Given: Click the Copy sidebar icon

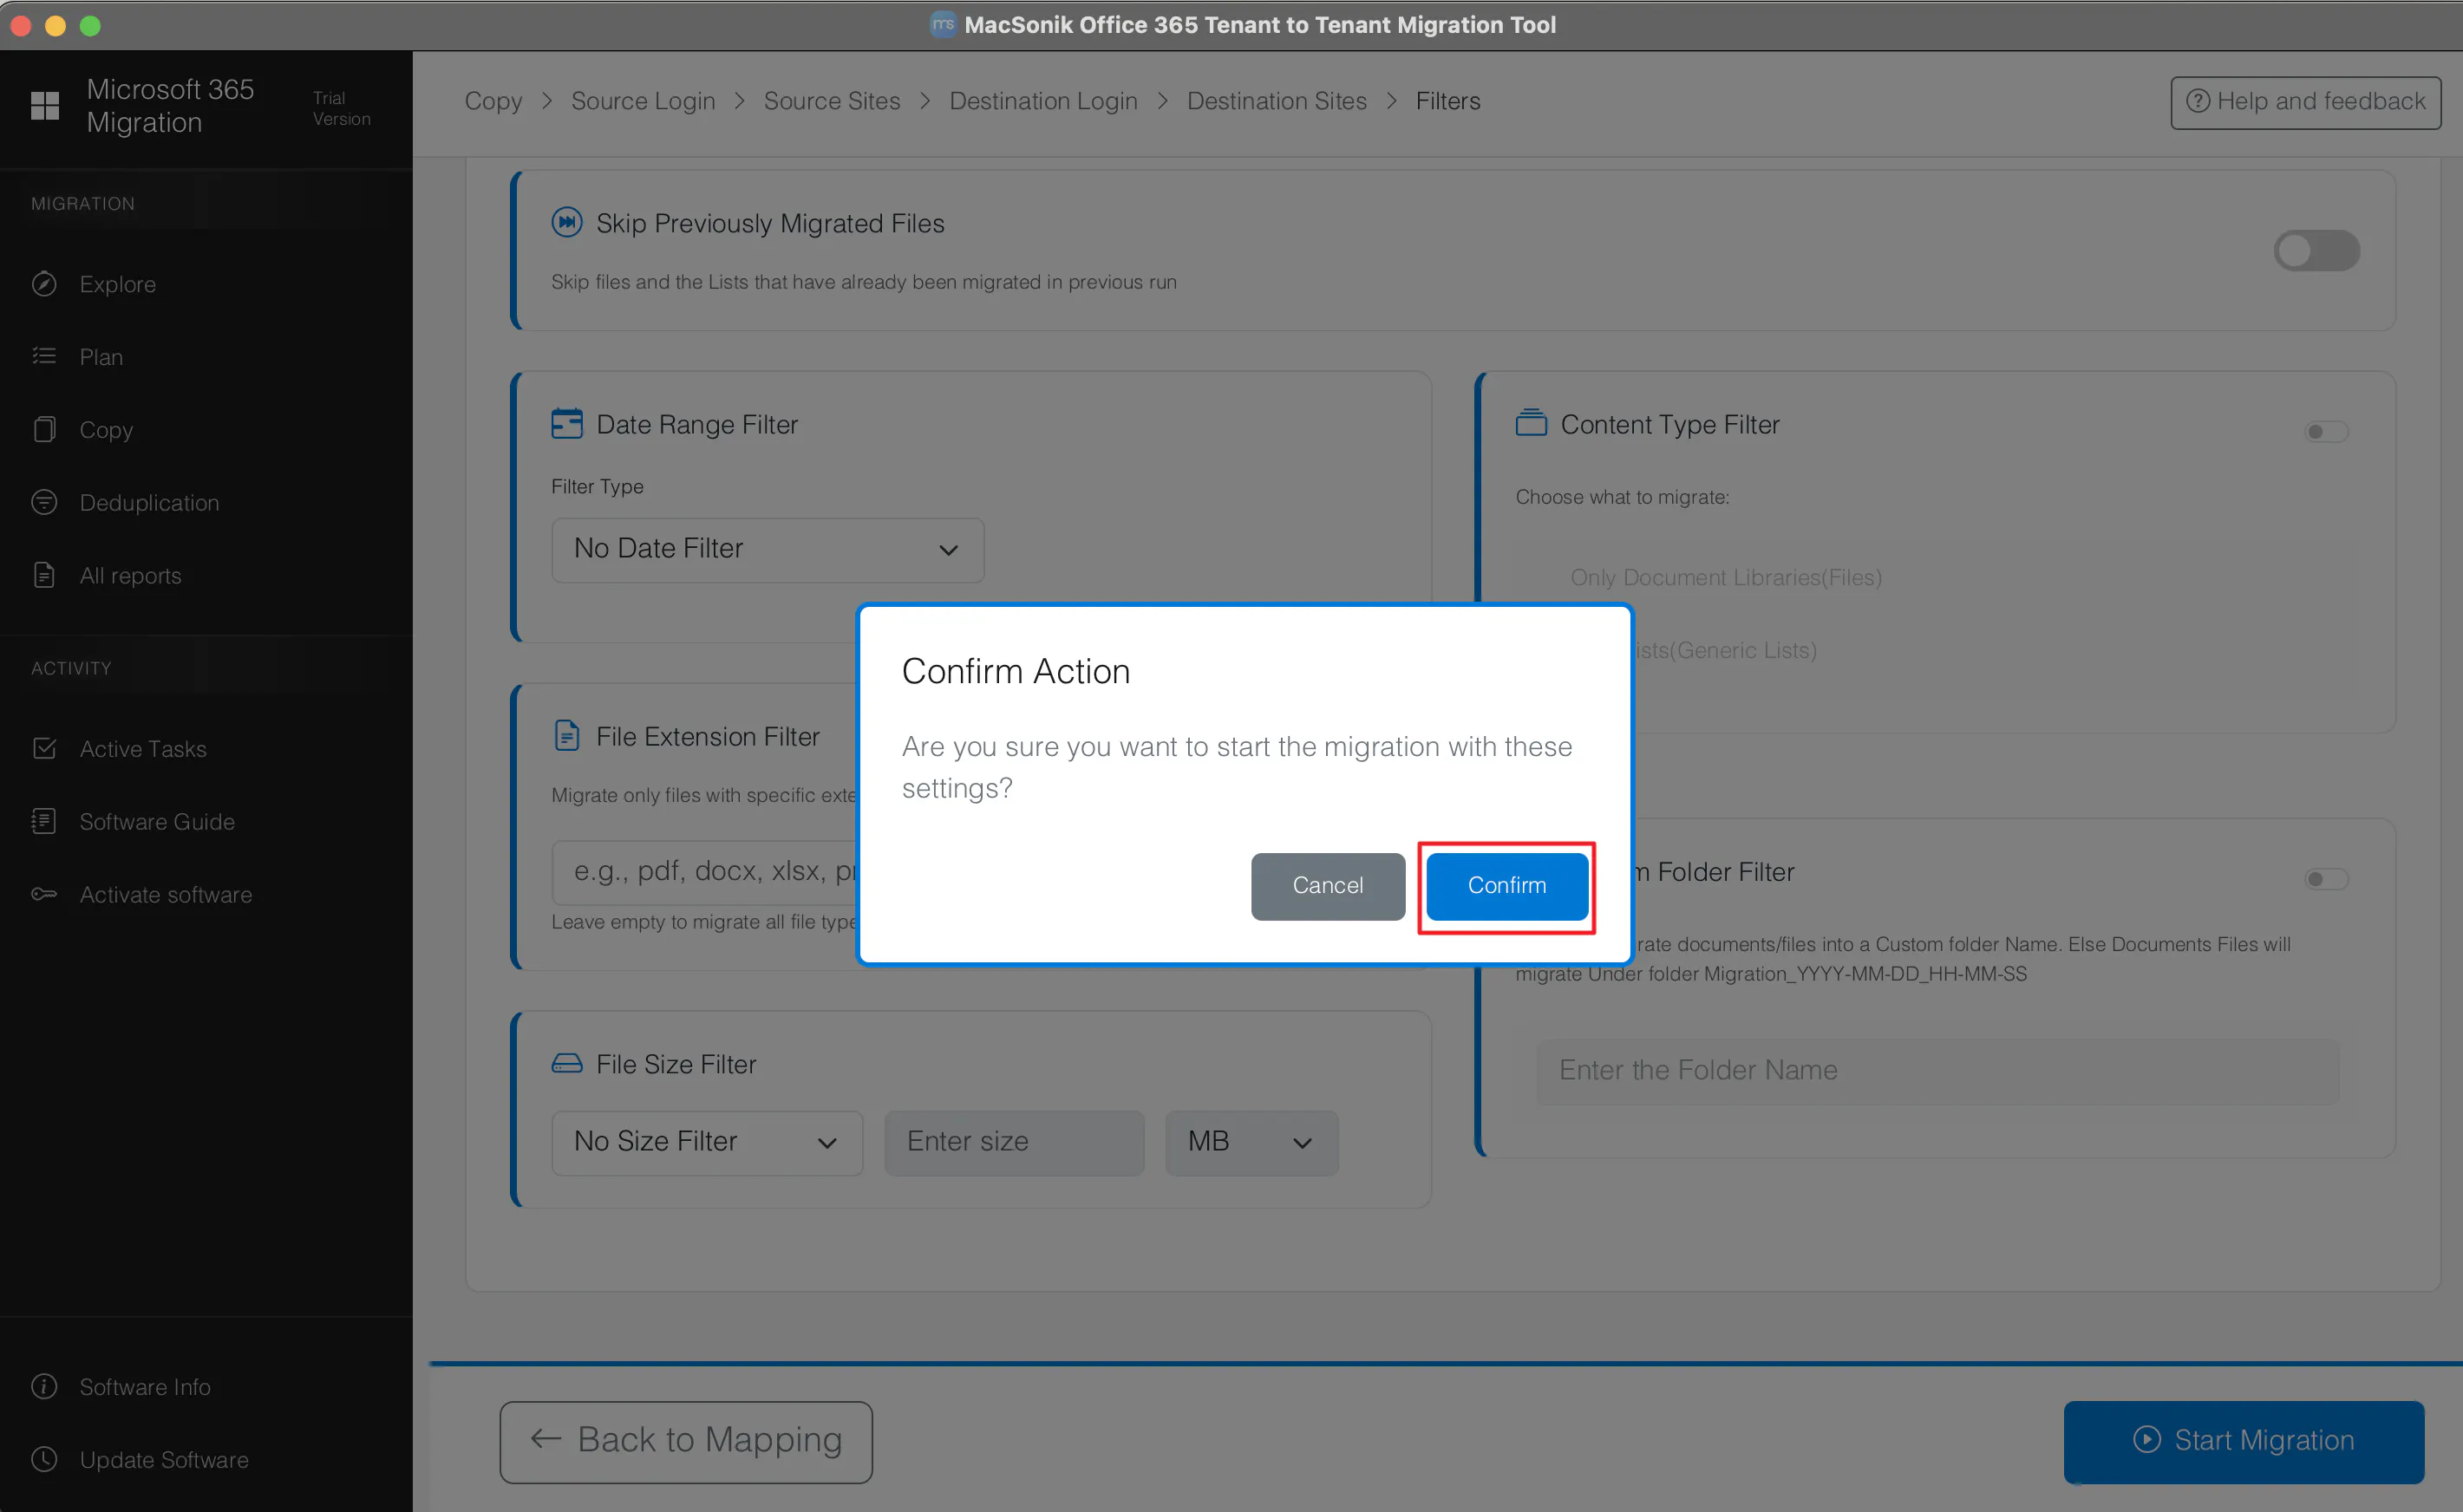Looking at the screenshot, I should click(44, 429).
